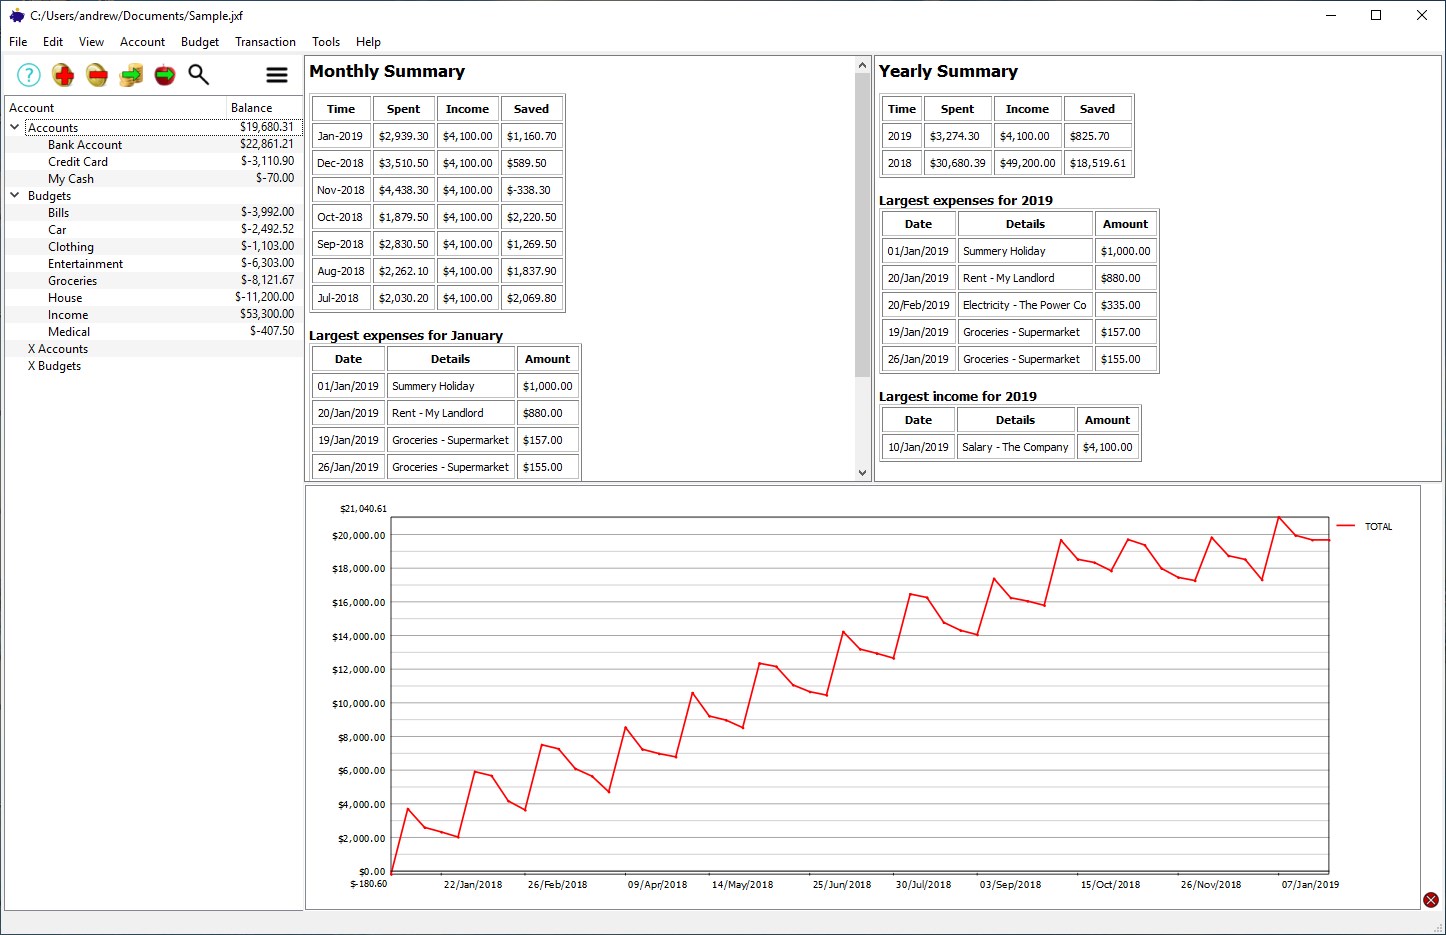Click the Account column header
This screenshot has width=1446, height=935.
point(116,108)
